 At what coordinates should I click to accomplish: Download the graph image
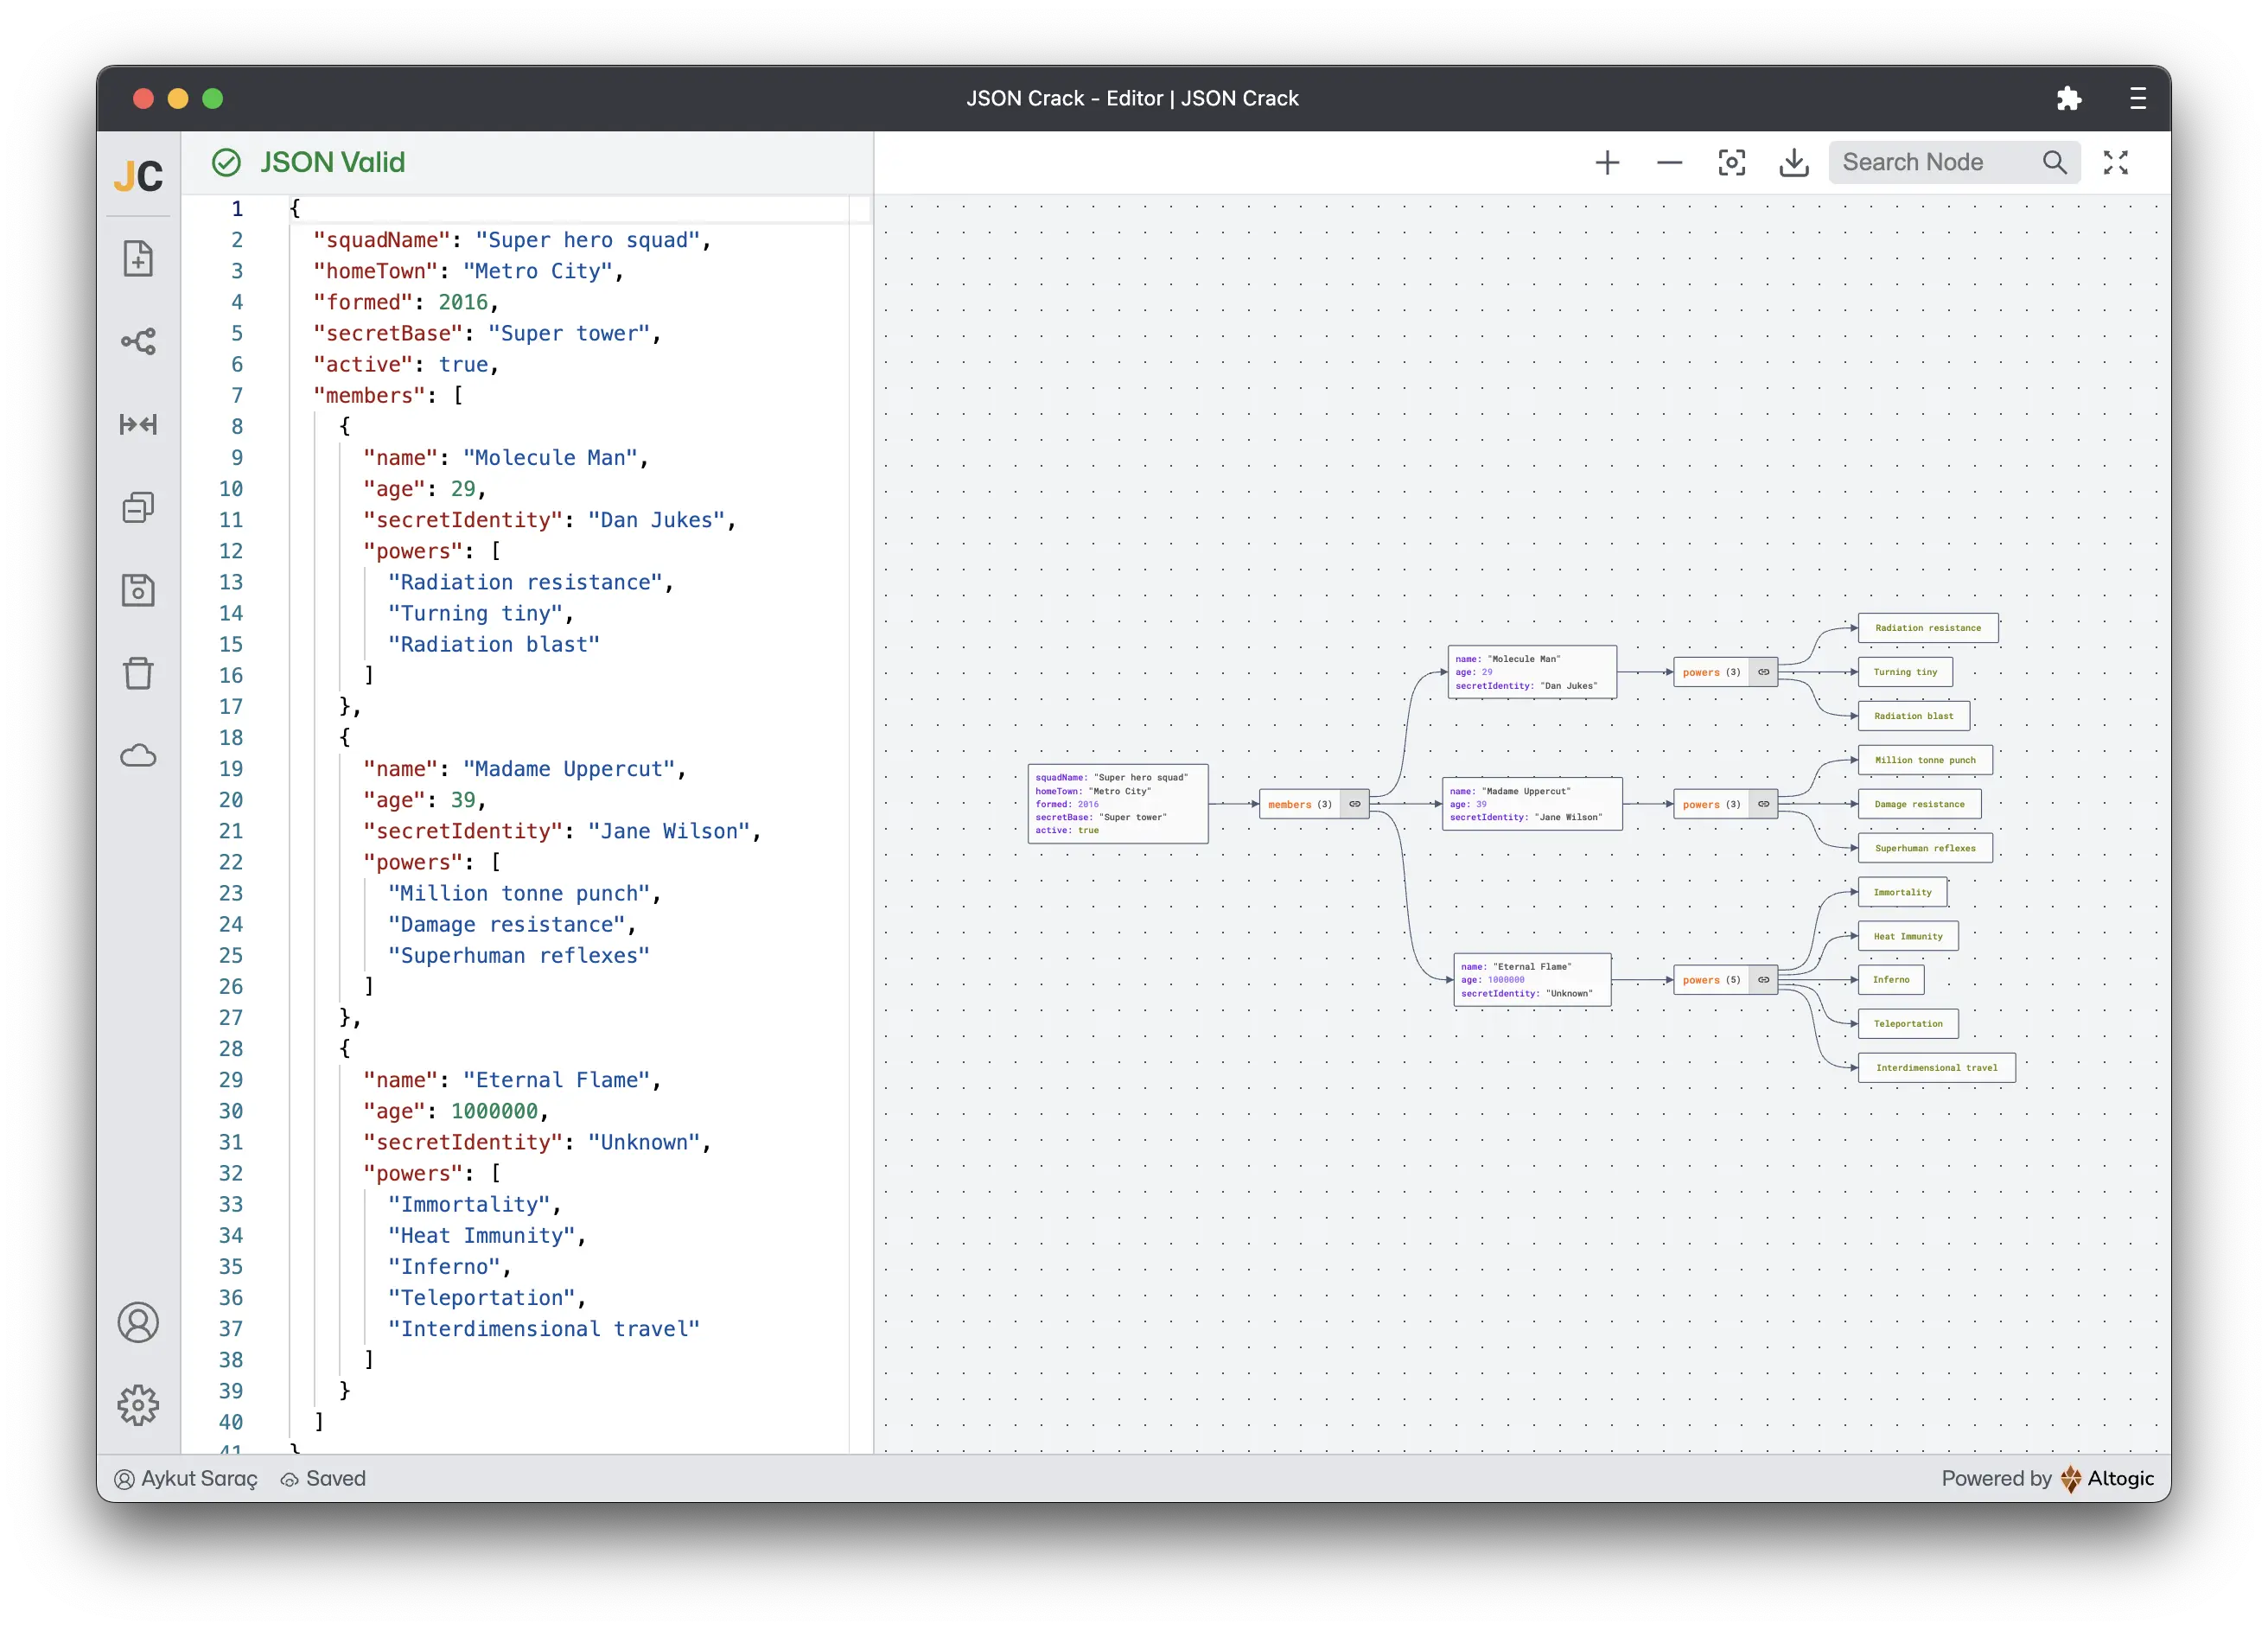[x=1794, y=163]
